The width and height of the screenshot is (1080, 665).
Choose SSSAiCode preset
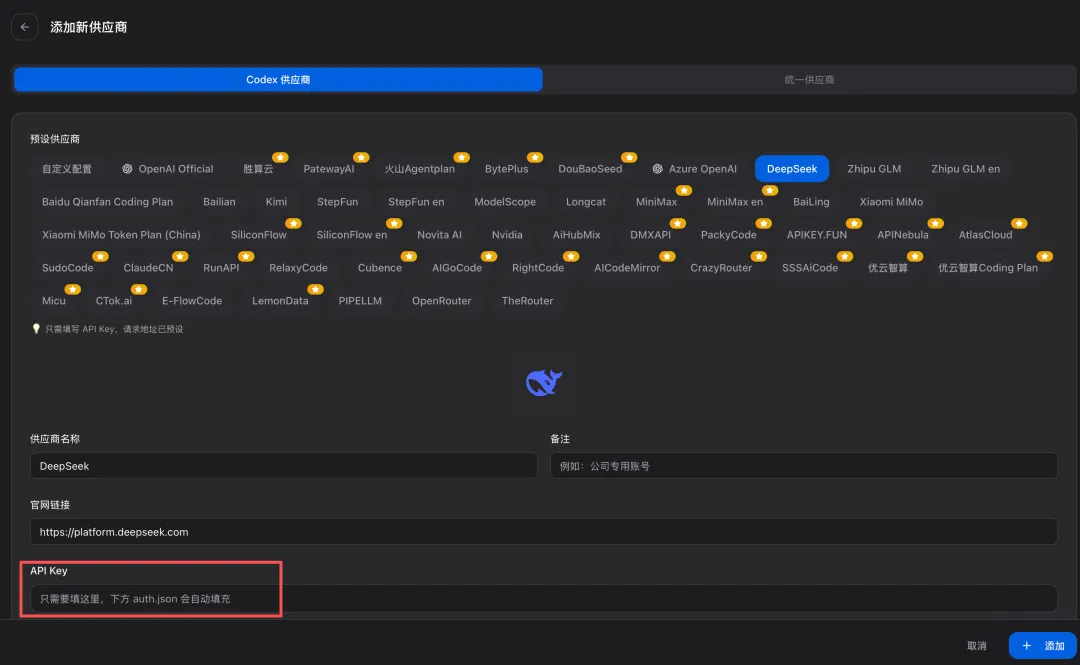coord(810,268)
